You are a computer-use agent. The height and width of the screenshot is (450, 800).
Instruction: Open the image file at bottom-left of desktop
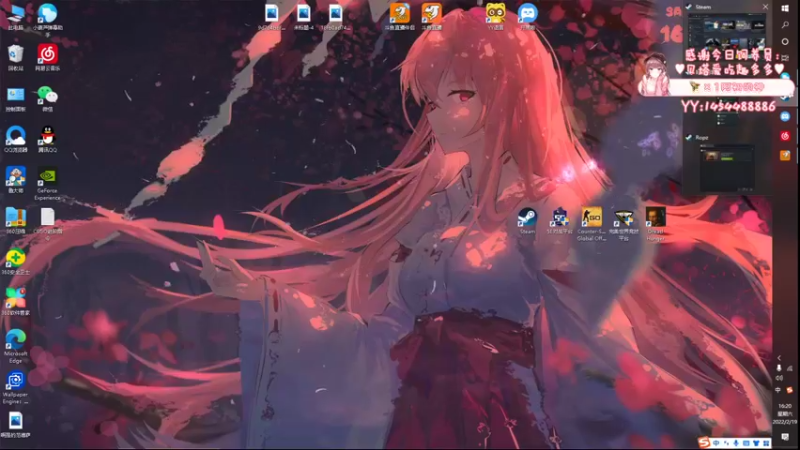16,426
